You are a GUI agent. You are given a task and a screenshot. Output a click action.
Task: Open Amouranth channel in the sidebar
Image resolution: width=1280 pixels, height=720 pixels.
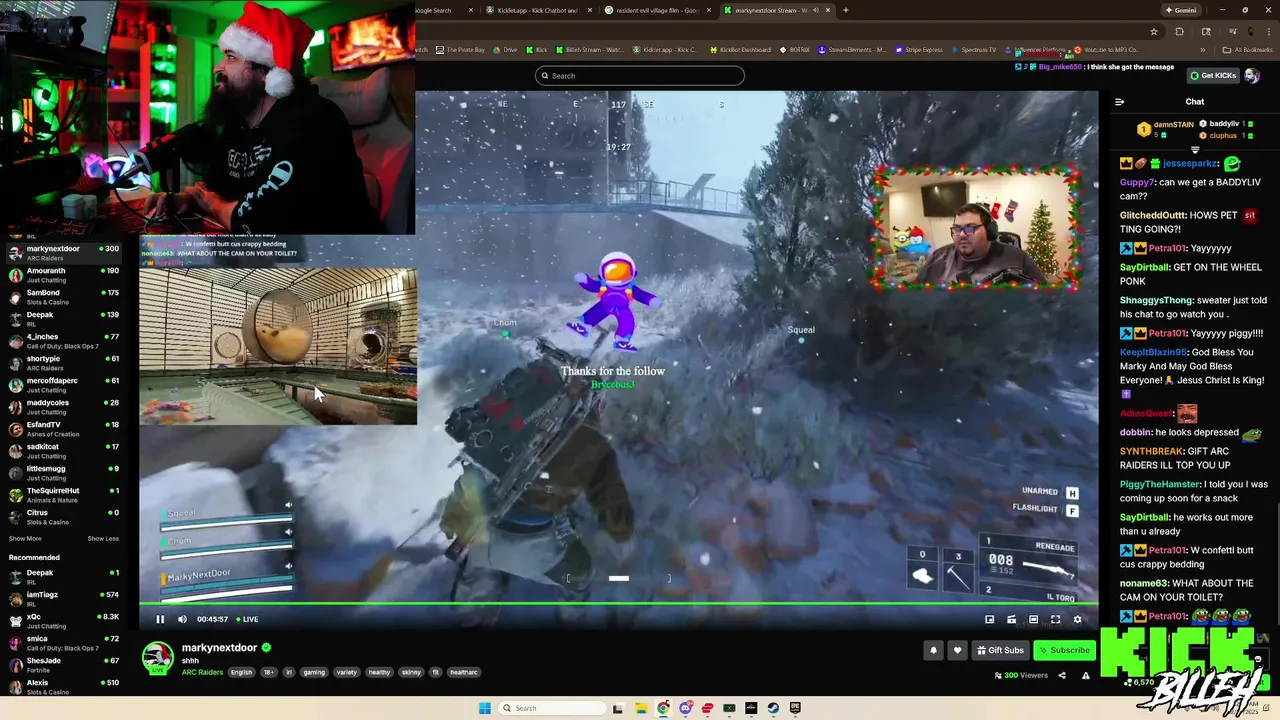64,275
